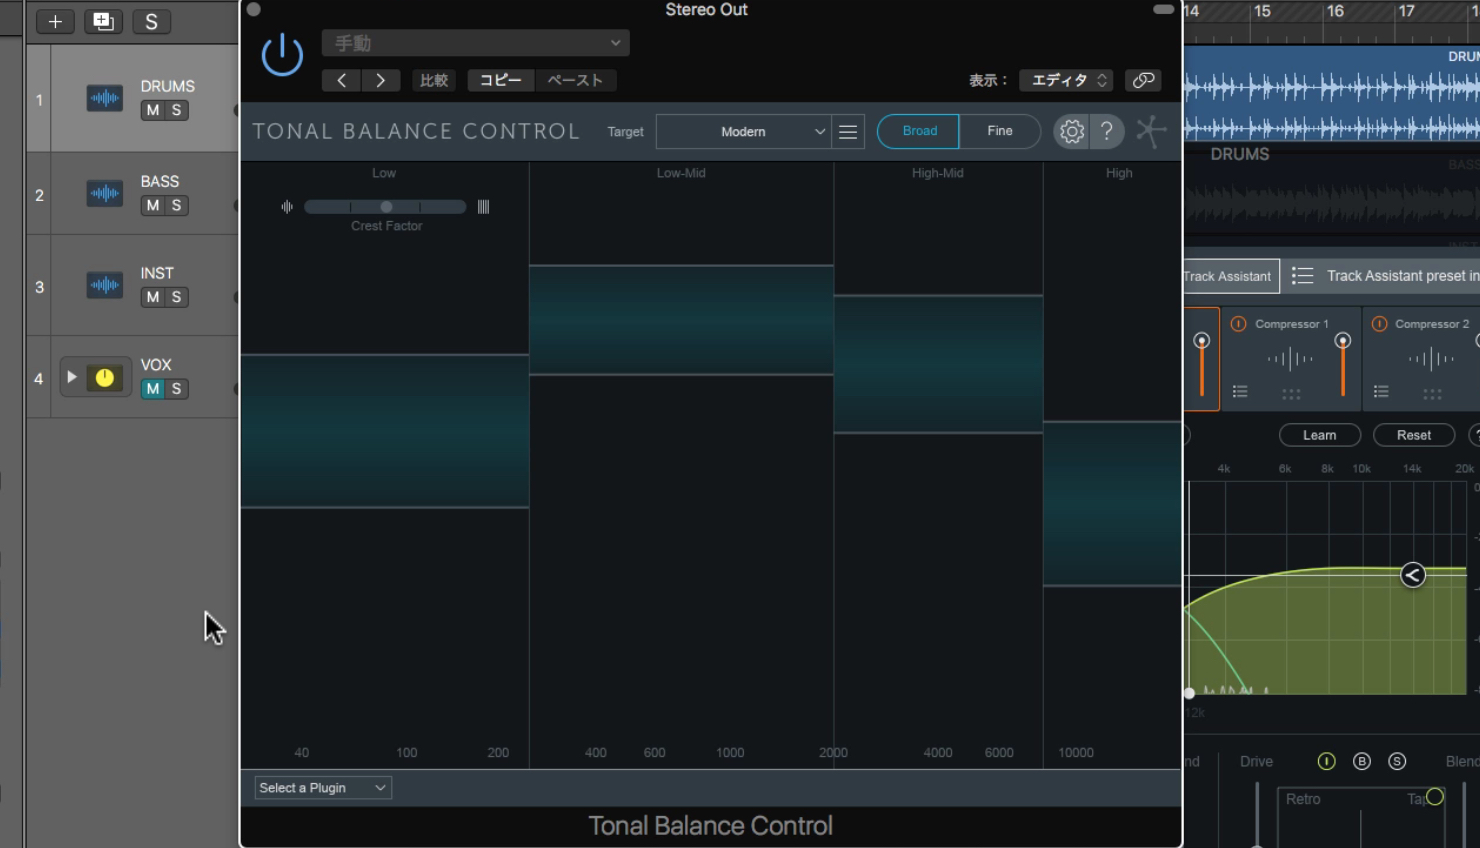Expand the VOX track disclosure triangle
The height and width of the screenshot is (848, 1480).
pos(71,377)
